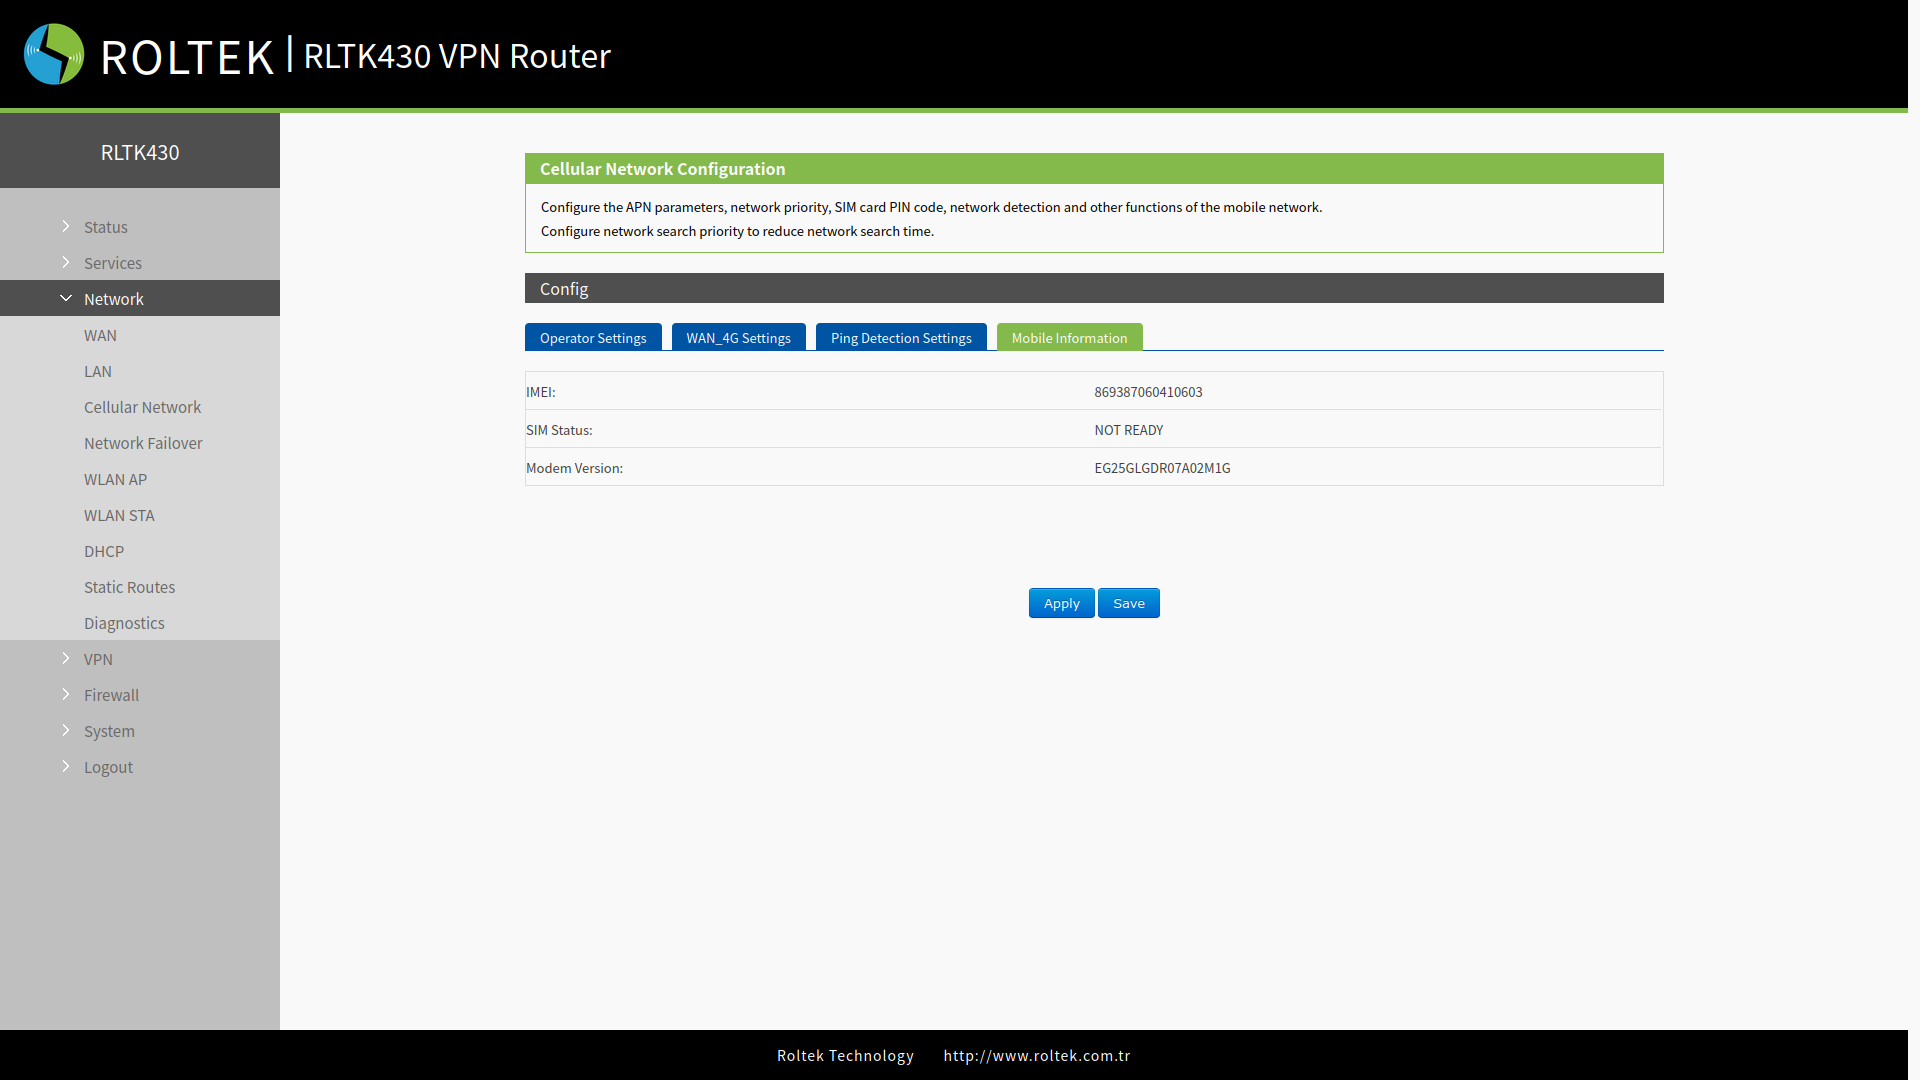
Task: Expand the System menu chevron
Action: point(66,730)
